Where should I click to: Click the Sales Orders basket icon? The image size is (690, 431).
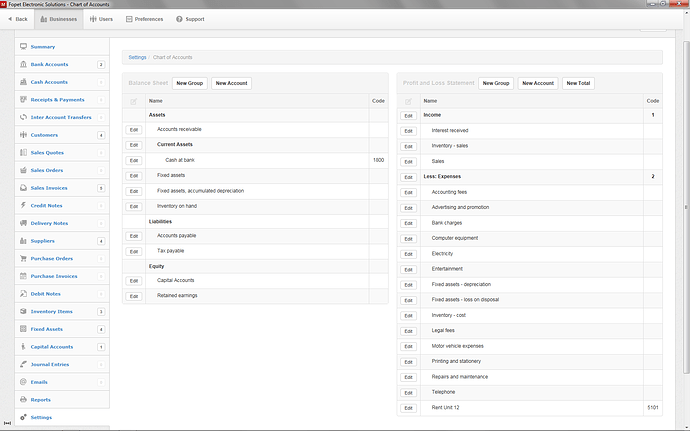23,170
